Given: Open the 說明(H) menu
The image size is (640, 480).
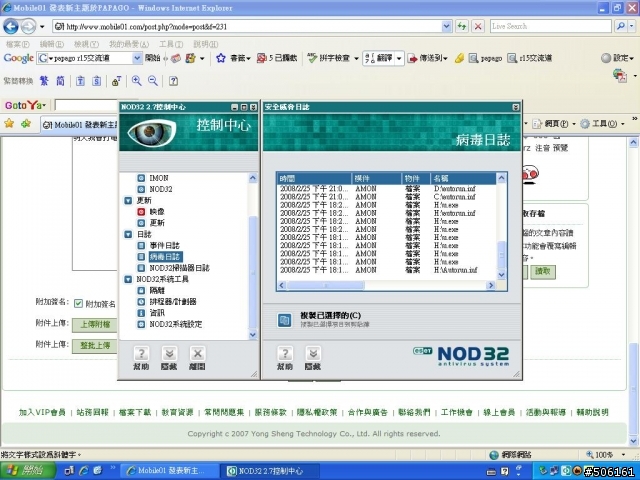Looking at the screenshot, I should click(205, 44).
